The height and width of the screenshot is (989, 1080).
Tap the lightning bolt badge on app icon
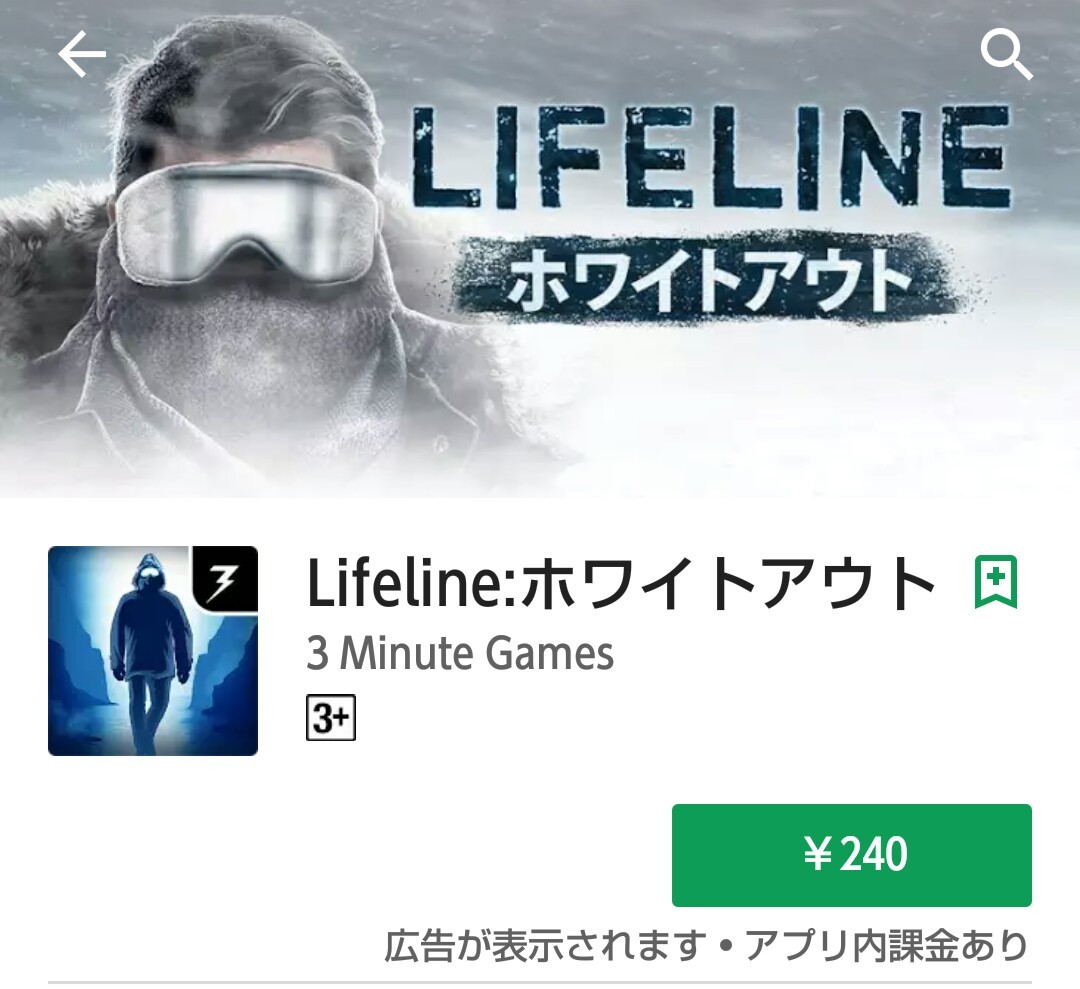tap(225, 579)
